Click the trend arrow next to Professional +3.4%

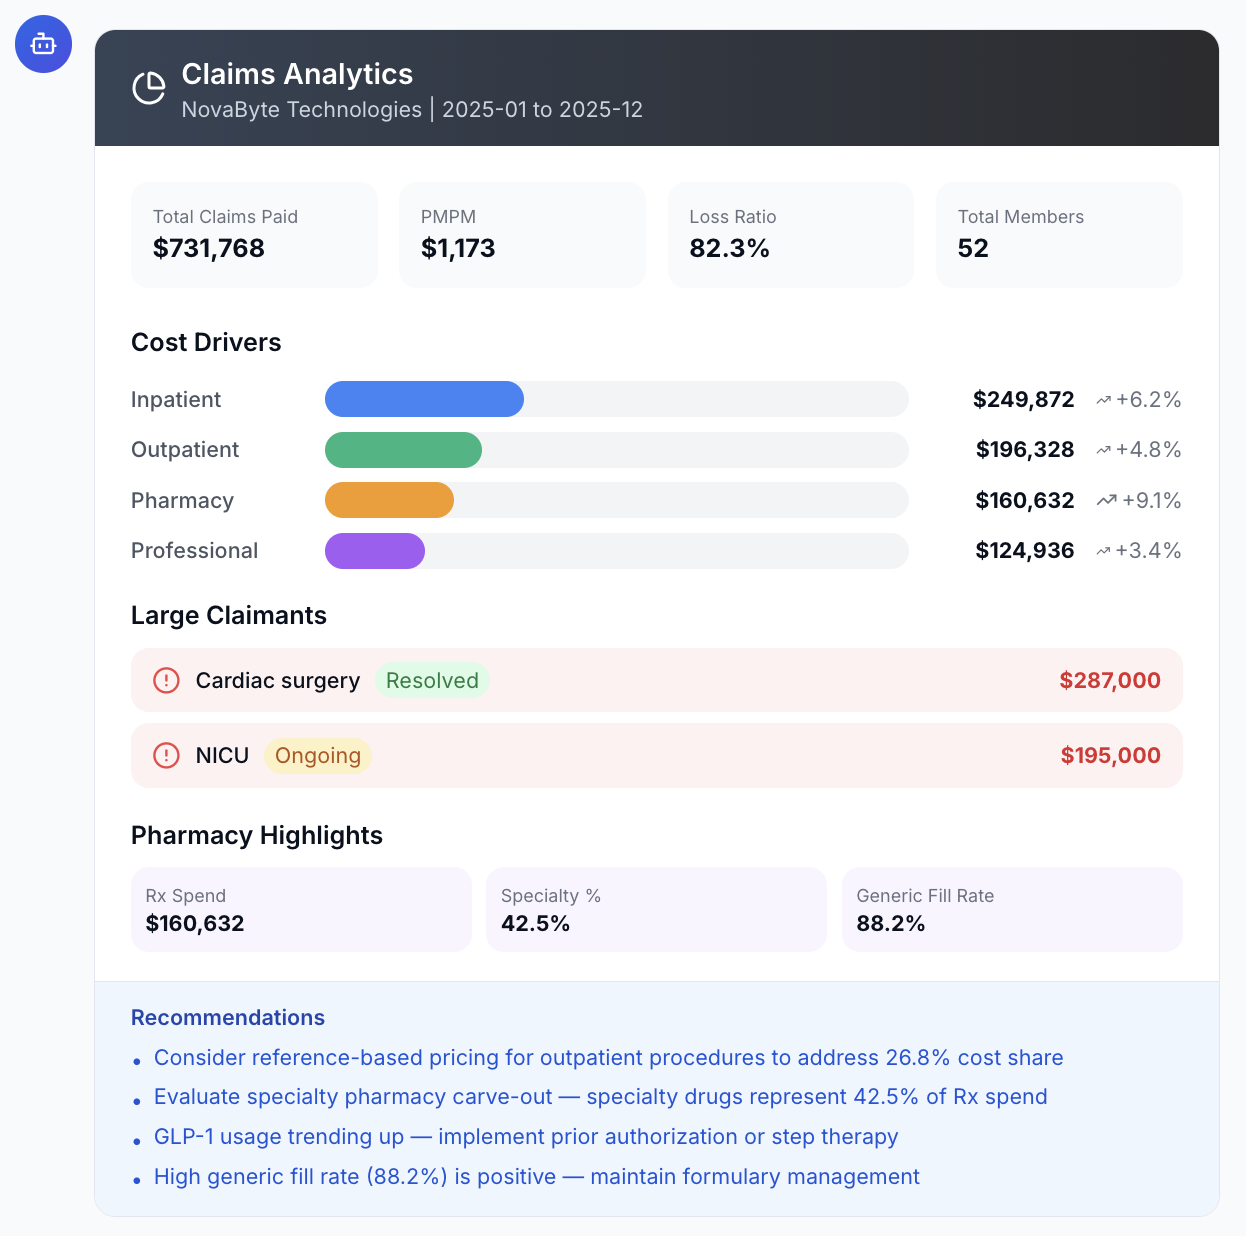coord(1104,550)
